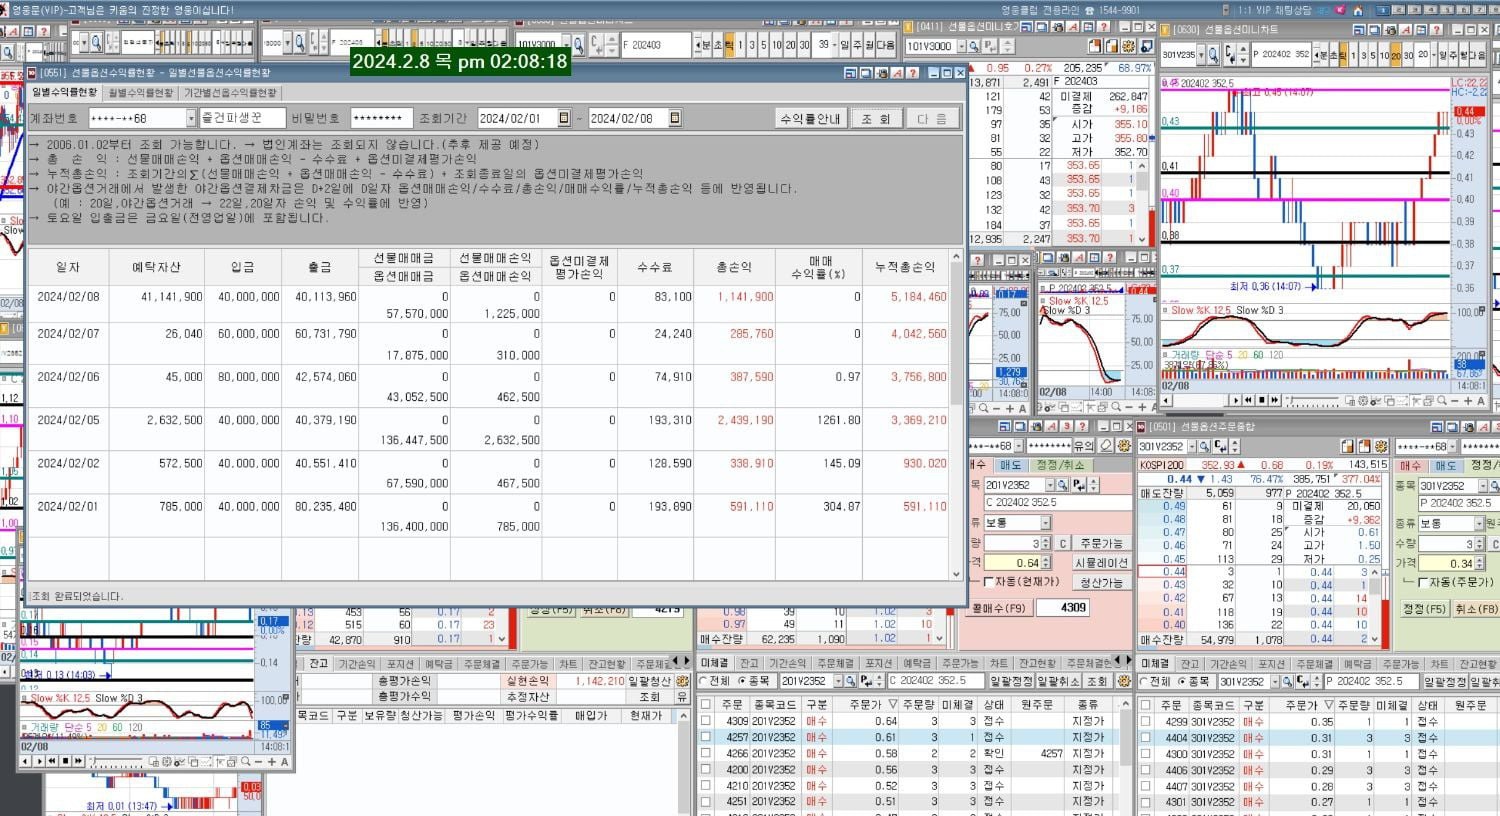Image resolution: width=1500 pixels, height=816 pixels.
Task: Click the magnifier icon next to 301V2352 in the 0501 order window
Action: [x=1207, y=447]
